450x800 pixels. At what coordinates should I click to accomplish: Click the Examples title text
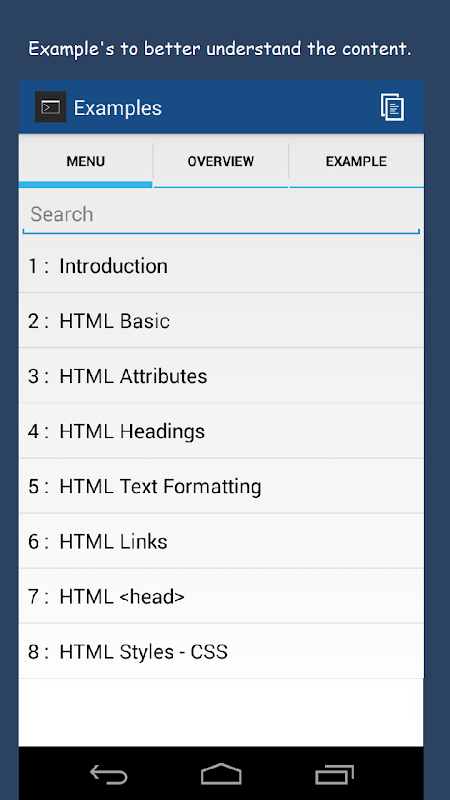[118, 108]
